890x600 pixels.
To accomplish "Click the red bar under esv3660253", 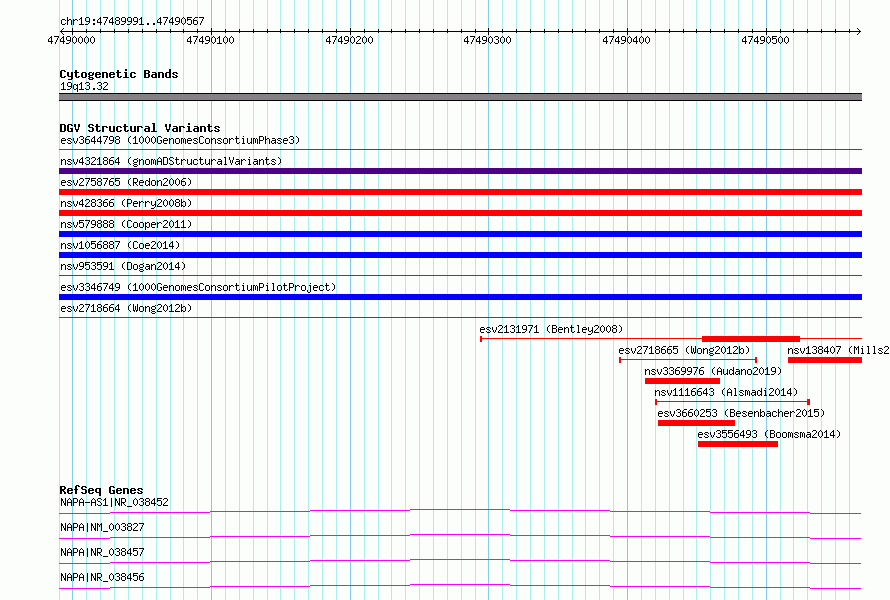I will point(696,423).
